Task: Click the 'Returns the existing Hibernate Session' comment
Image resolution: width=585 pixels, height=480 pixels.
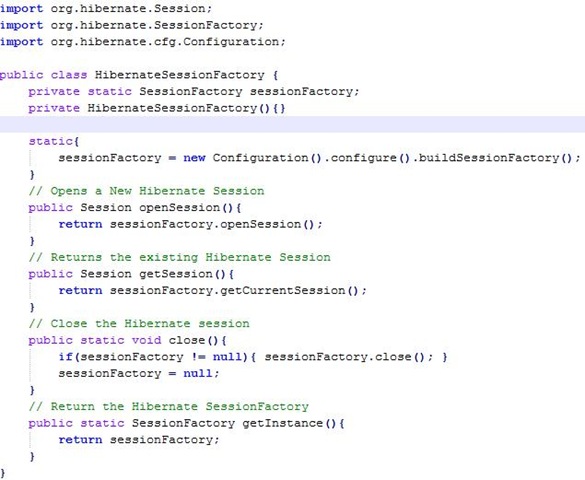Action: pos(180,257)
